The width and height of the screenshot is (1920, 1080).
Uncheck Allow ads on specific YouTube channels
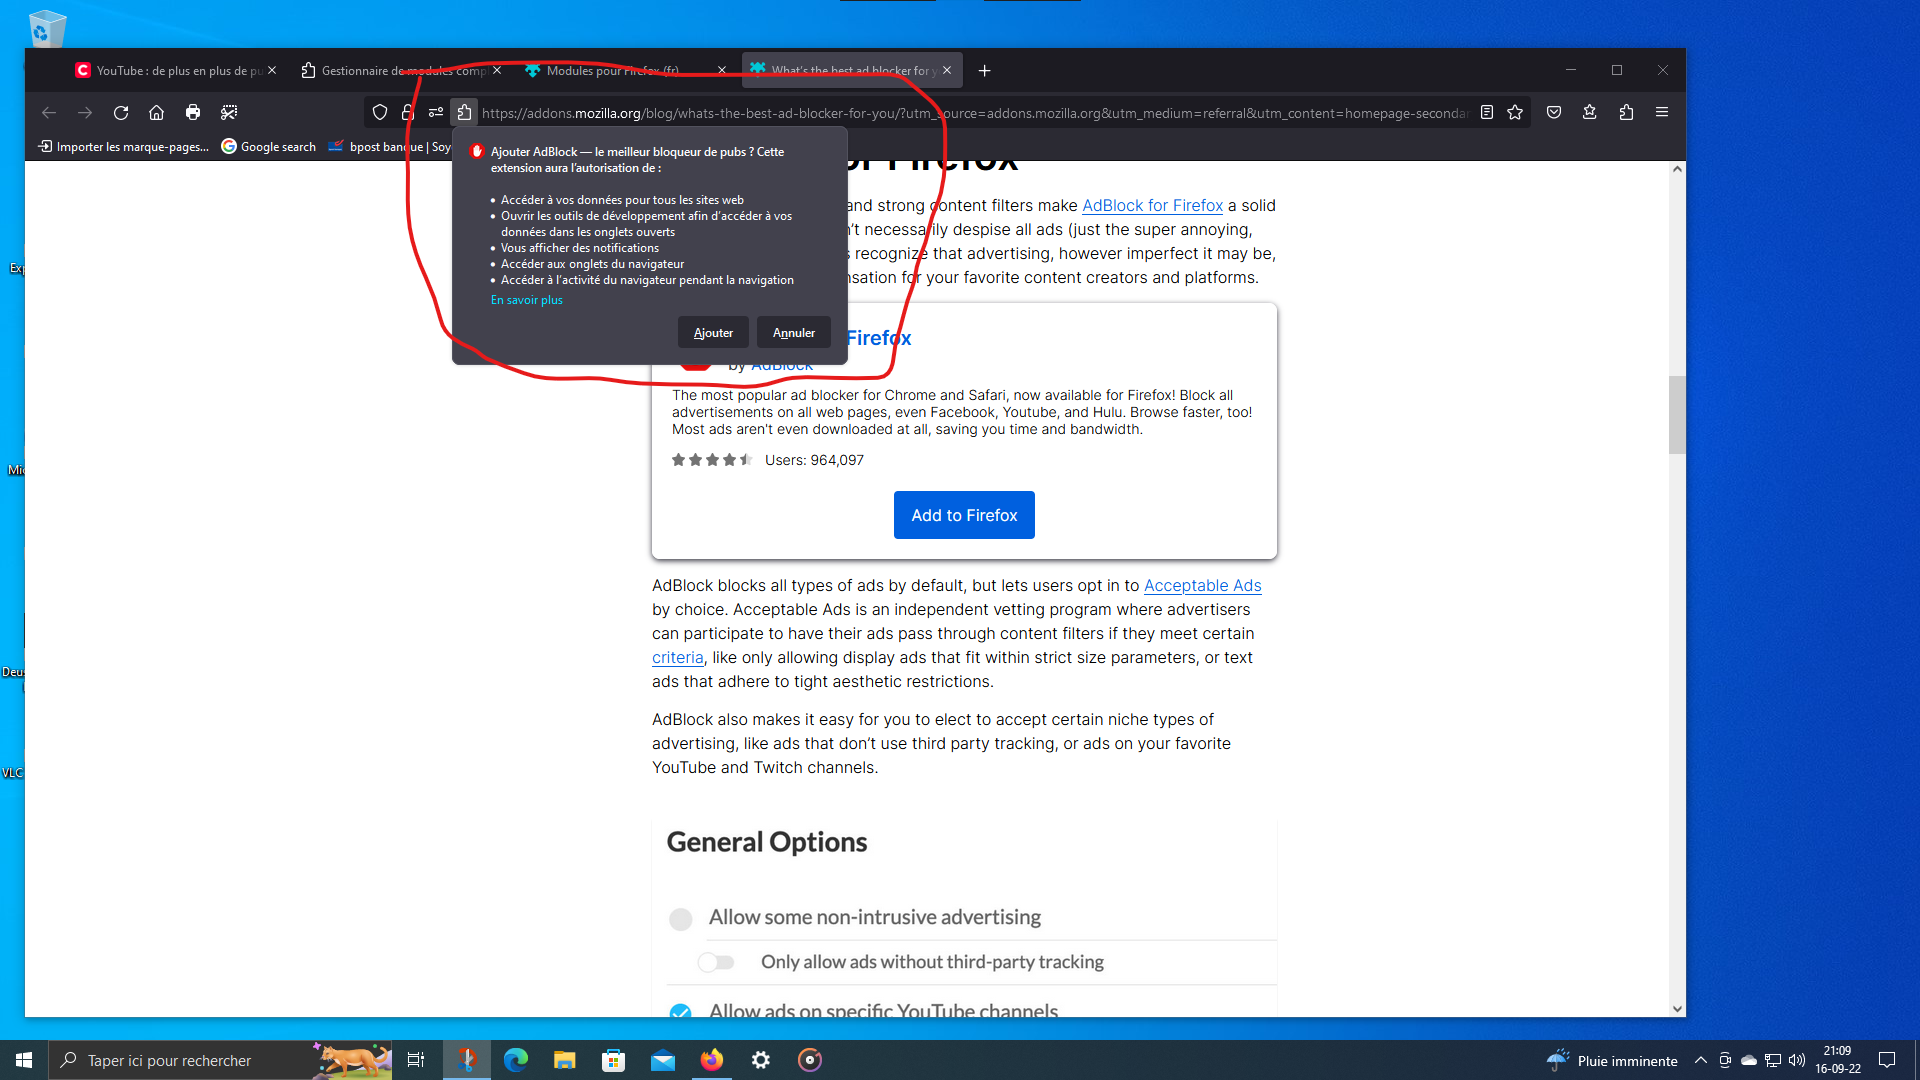pos(681,1011)
